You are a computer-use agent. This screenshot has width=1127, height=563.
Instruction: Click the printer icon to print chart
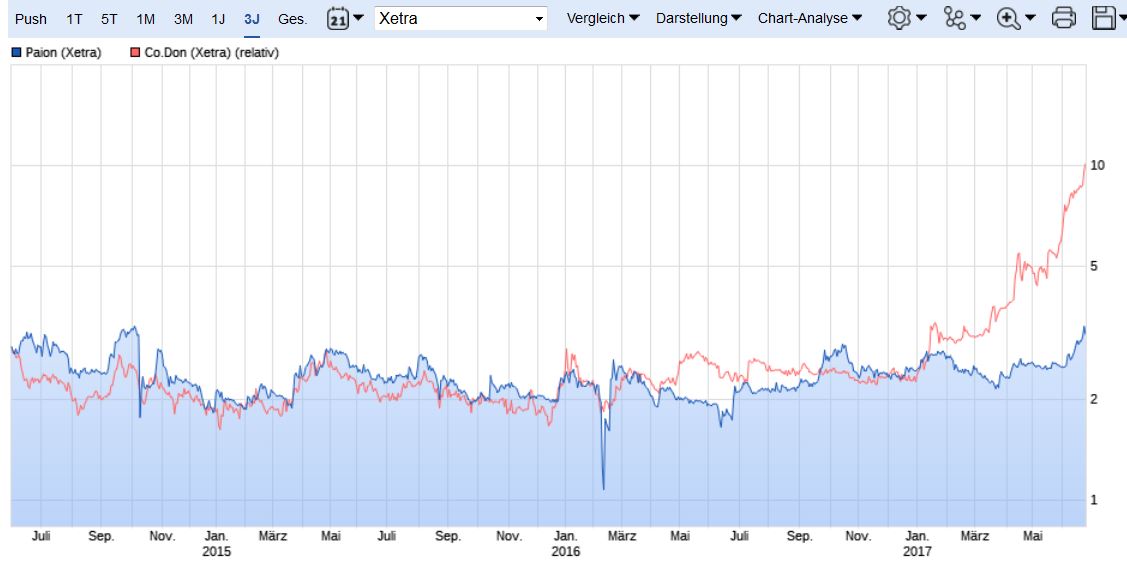[1064, 19]
